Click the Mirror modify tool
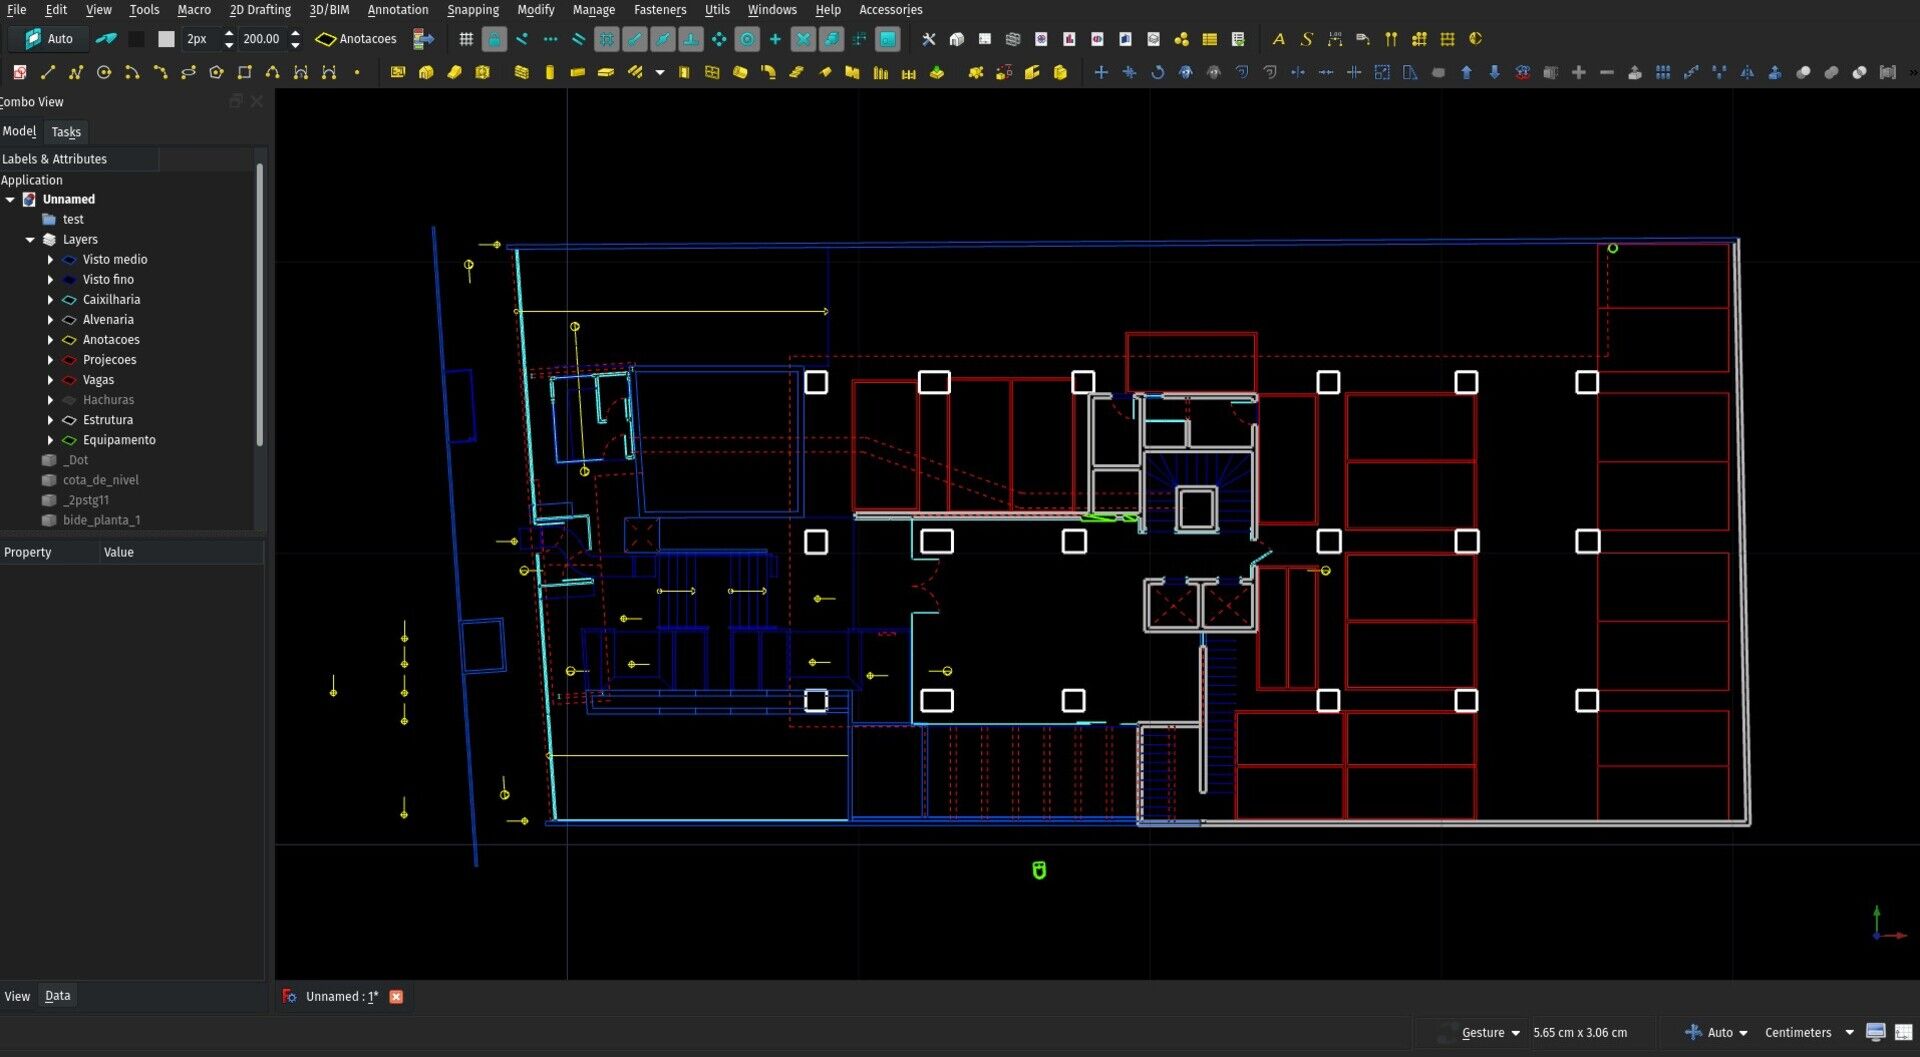This screenshot has height=1057, width=1920. (x=1747, y=72)
